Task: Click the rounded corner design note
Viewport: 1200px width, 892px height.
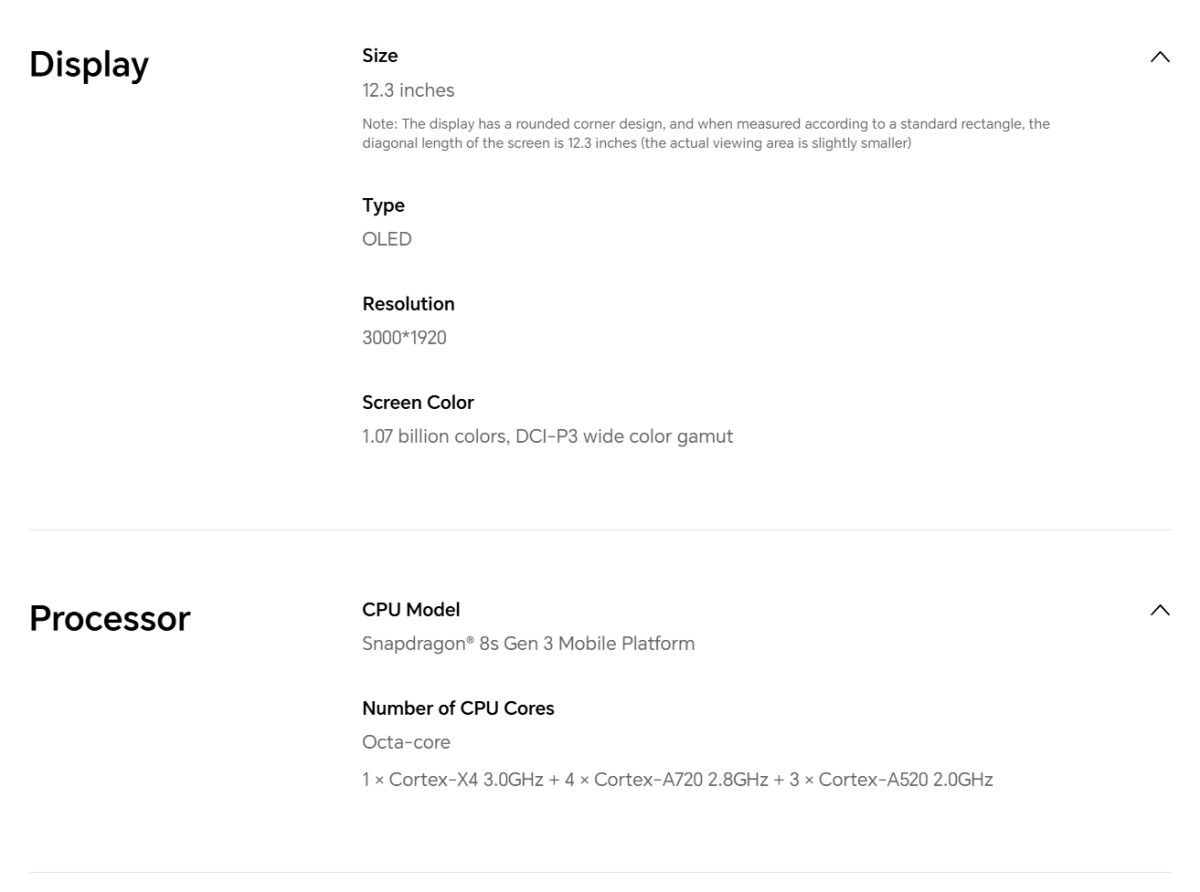Action: (705, 131)
